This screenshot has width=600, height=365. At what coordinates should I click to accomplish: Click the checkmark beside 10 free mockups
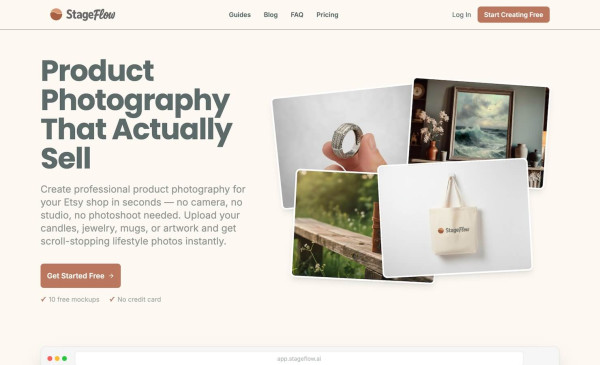click(x=43, y=299)
